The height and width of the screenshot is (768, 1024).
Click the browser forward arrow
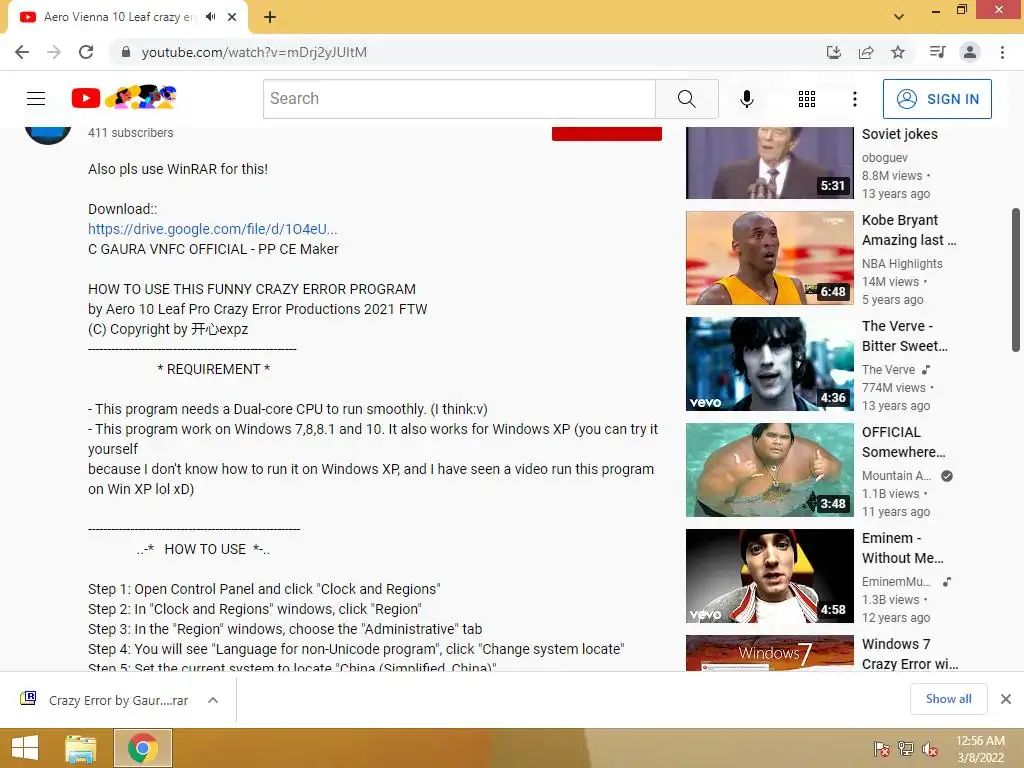tap(54, 52)
